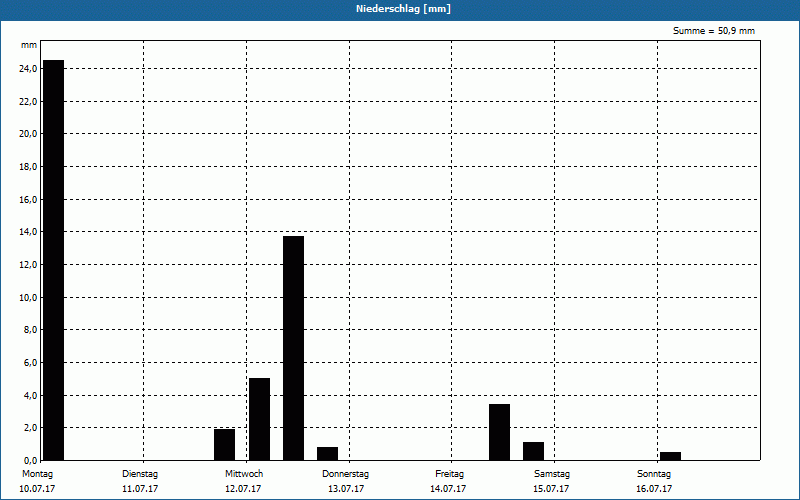Click the 2,0 y-axis value
The image size is (800, 500).
pos(30,428)
